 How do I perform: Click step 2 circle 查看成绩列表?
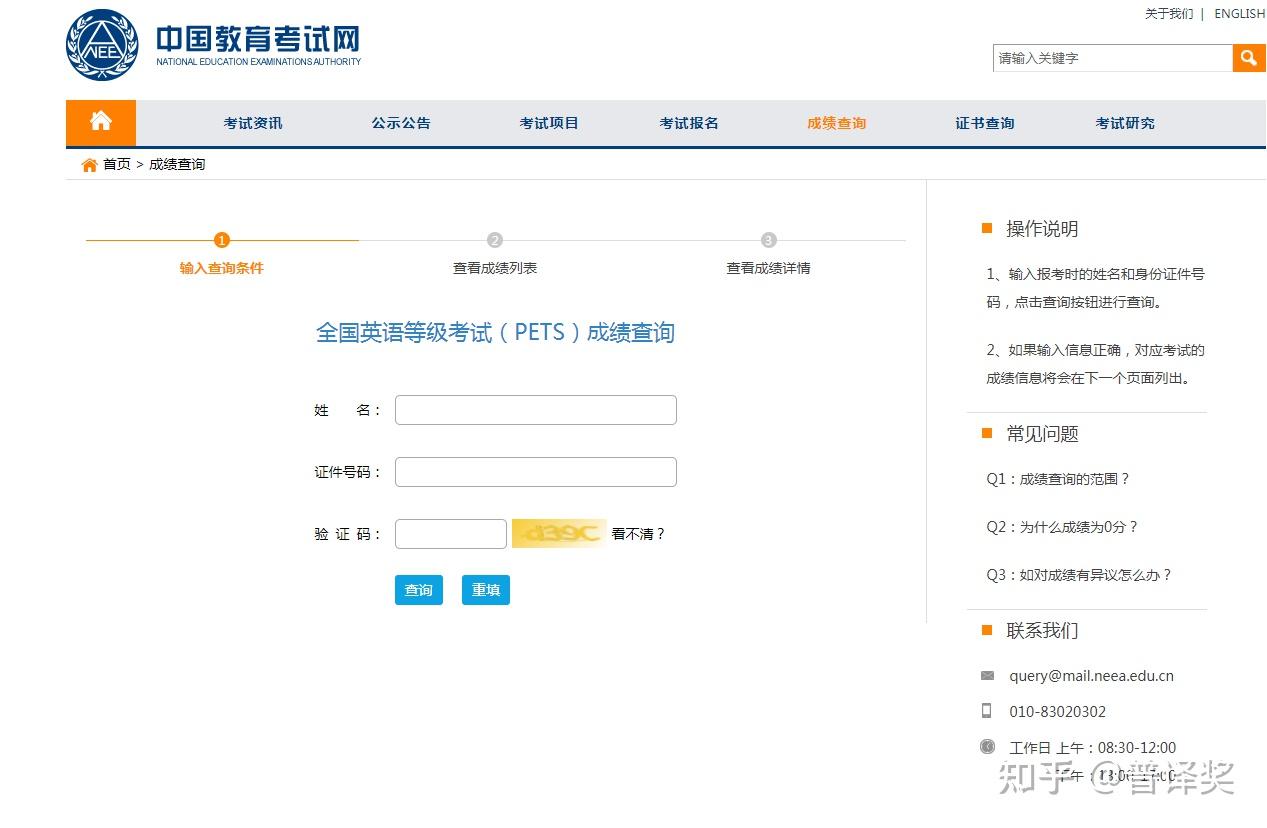(495, 240)
